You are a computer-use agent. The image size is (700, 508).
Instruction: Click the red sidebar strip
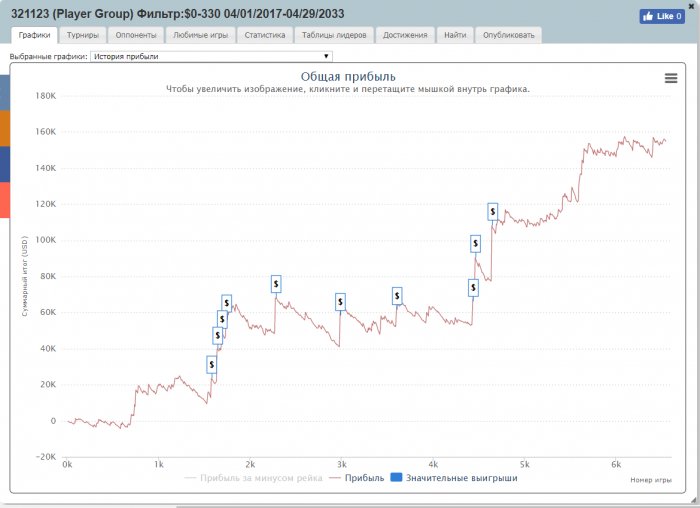click(x=4, y=200)
